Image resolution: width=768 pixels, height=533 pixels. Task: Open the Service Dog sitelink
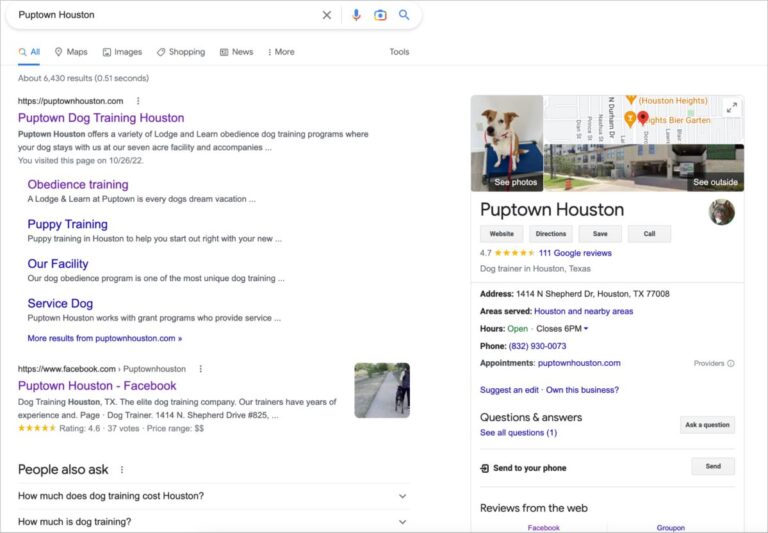[60, 304]
